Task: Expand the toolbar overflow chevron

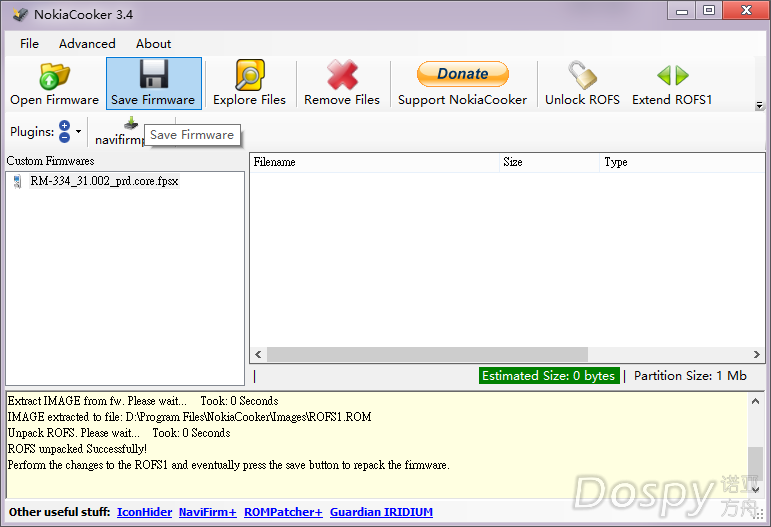Action: (x=759, y=105)
